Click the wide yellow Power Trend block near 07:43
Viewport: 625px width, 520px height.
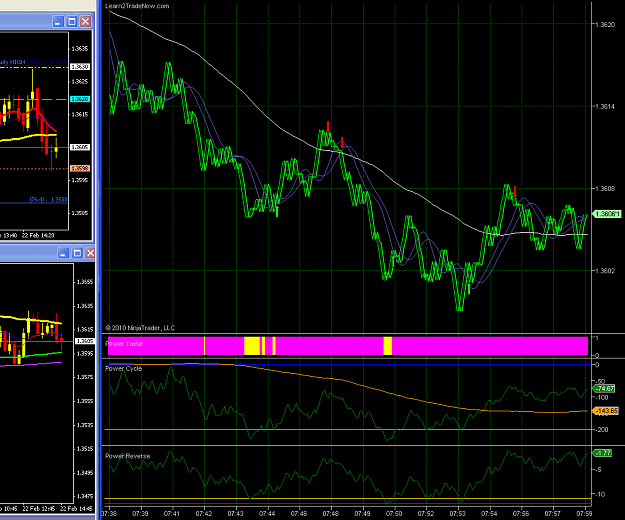(x=252, y=345)
